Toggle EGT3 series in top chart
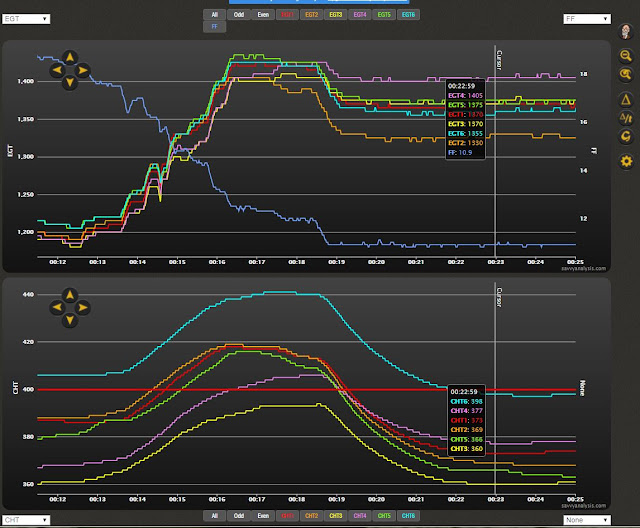Screen dimensions: 640x528 336,15
